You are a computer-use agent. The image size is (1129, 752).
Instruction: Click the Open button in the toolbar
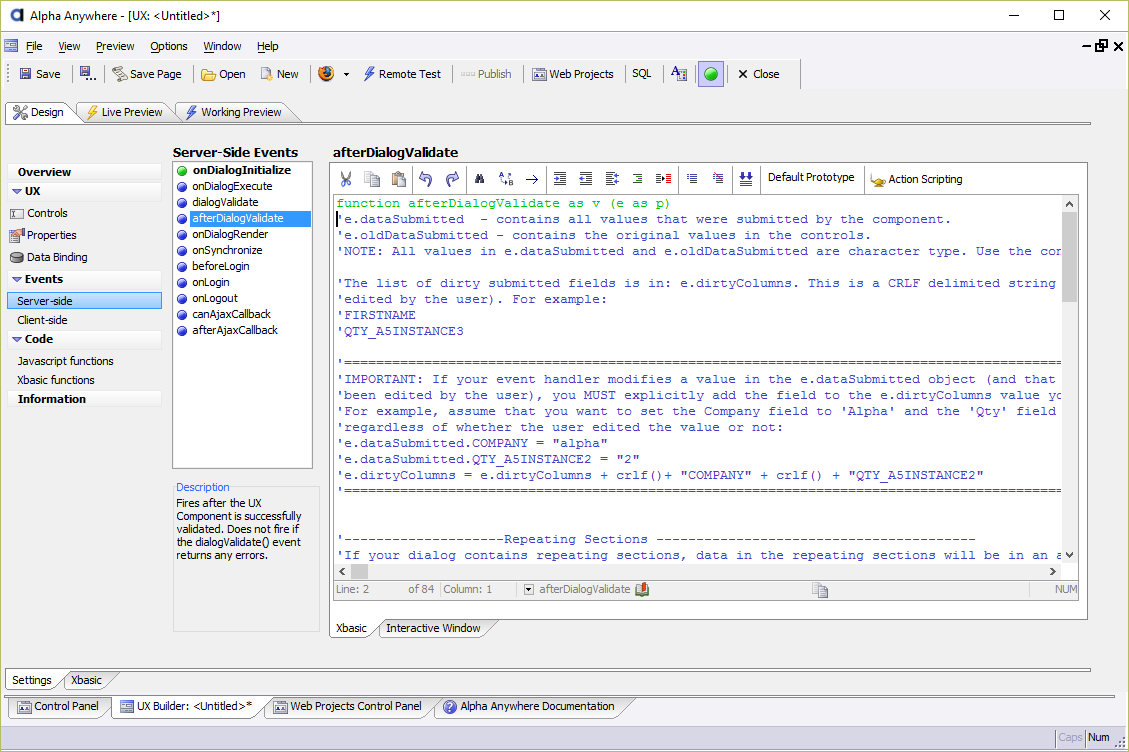pyautogui.click(x=223, y=73)
